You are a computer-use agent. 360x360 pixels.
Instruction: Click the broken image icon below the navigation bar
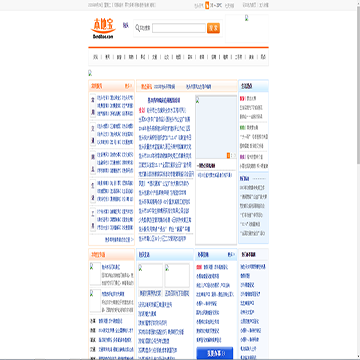(90, 73)
